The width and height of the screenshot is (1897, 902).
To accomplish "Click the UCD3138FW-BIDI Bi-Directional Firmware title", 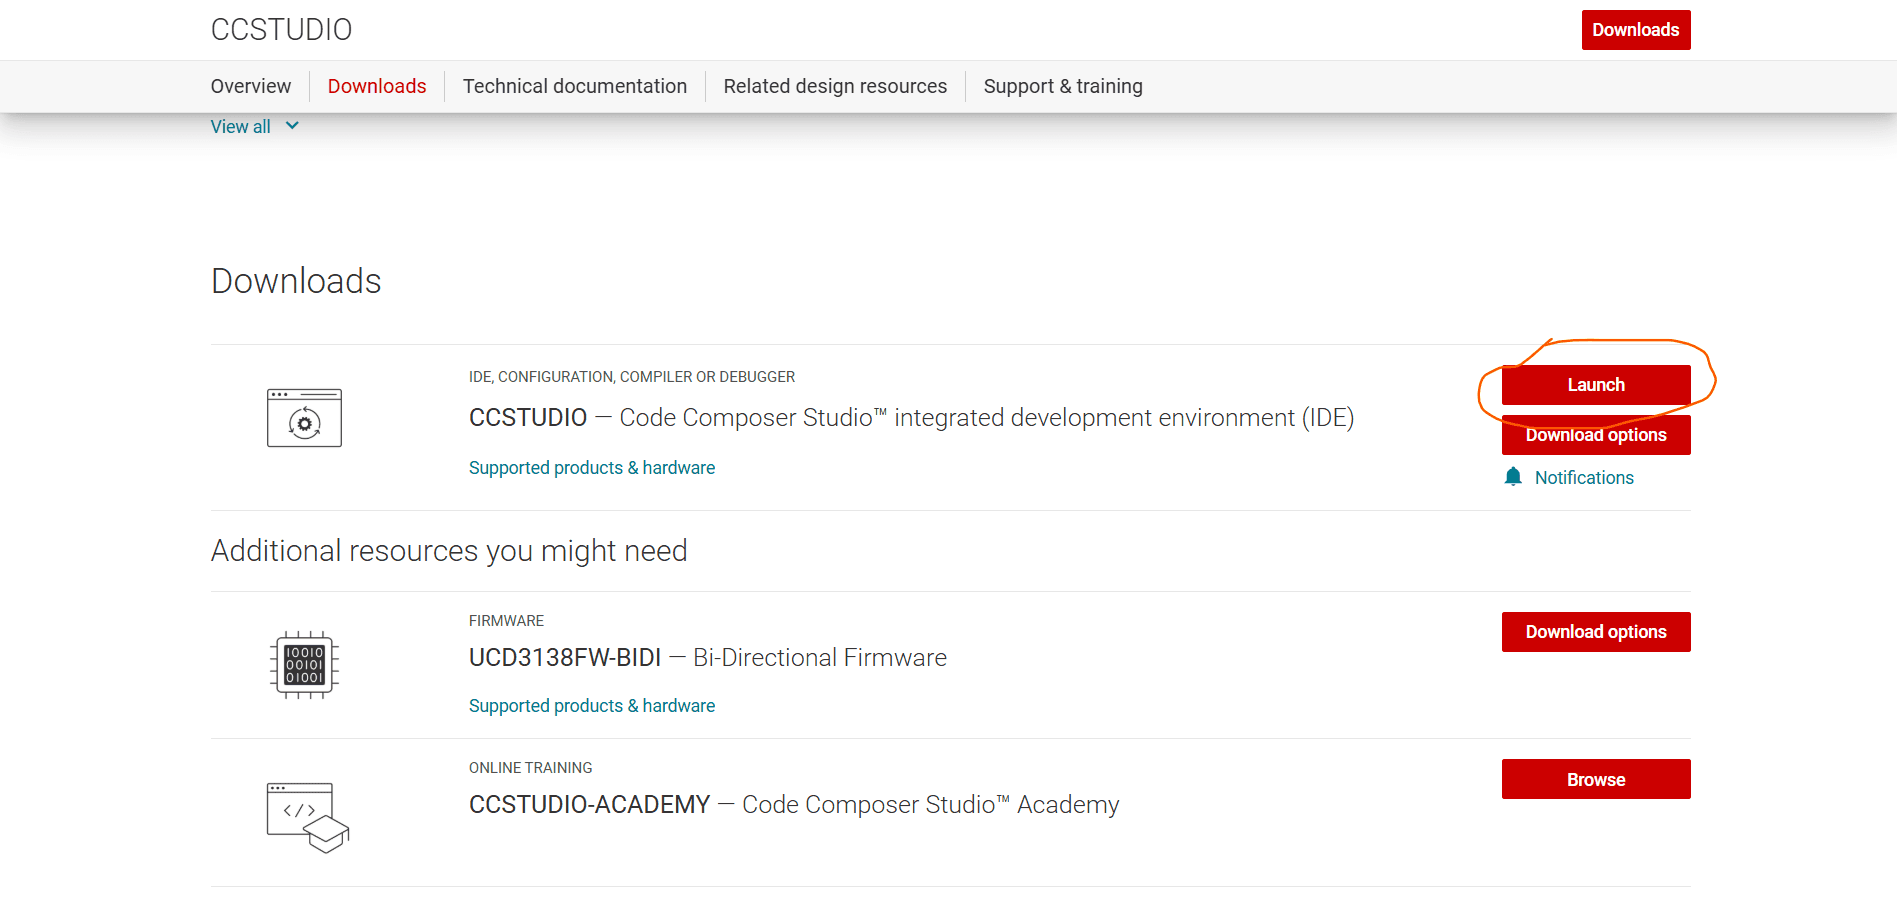I will [x=708, y=658].
